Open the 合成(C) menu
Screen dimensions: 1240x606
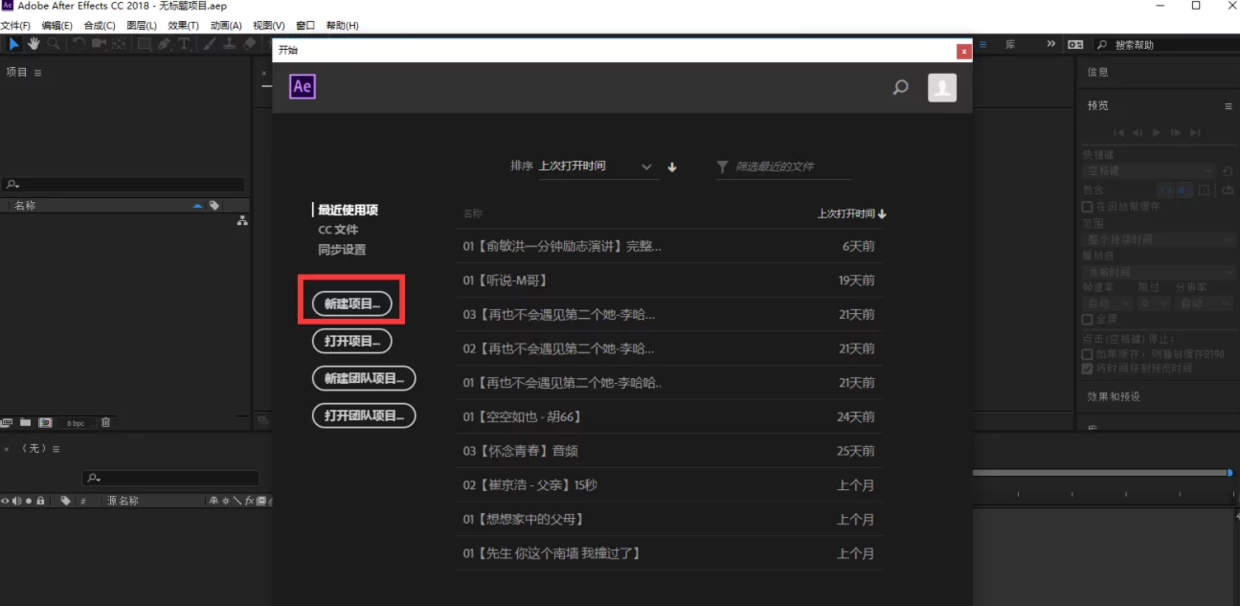(100, 25)
